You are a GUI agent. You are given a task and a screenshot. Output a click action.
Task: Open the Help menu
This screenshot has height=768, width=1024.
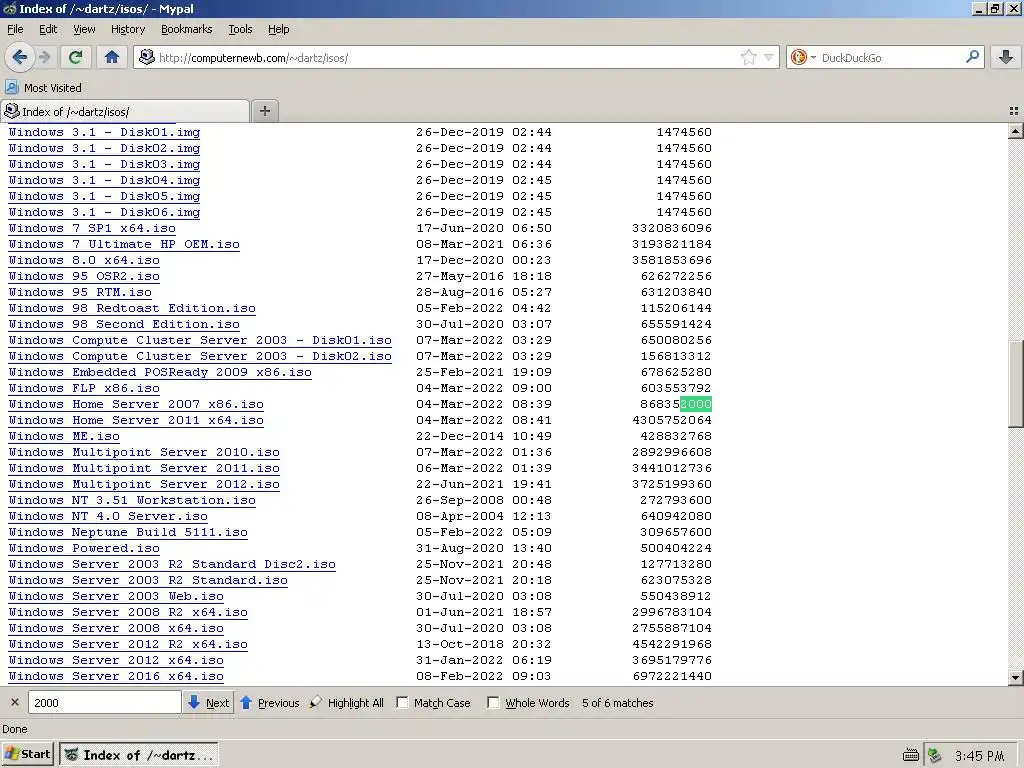(279, 29)
